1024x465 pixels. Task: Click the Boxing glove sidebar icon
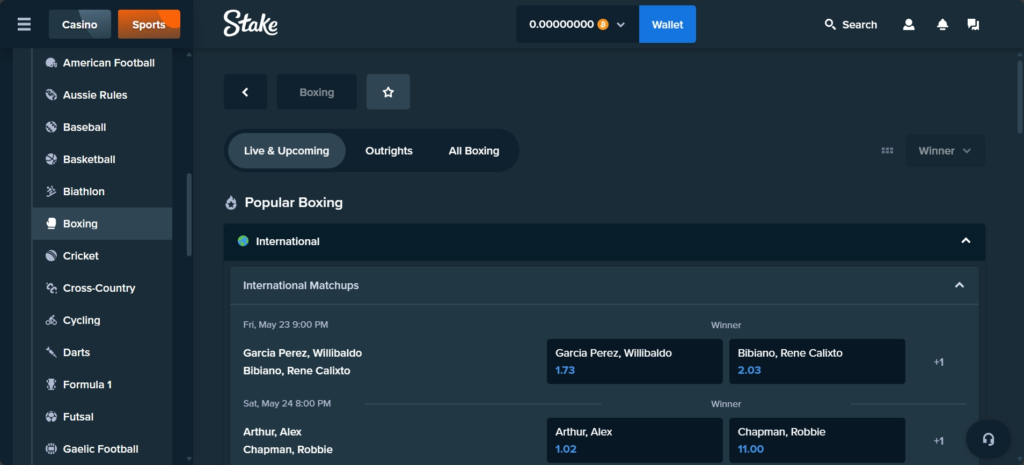tap(51, 223)
